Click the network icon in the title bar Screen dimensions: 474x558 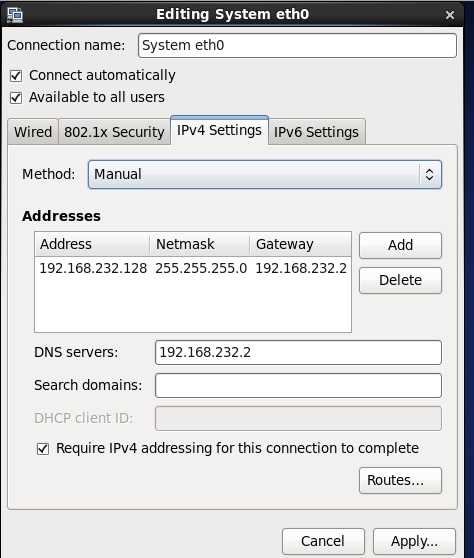click(x=15, y=15)
